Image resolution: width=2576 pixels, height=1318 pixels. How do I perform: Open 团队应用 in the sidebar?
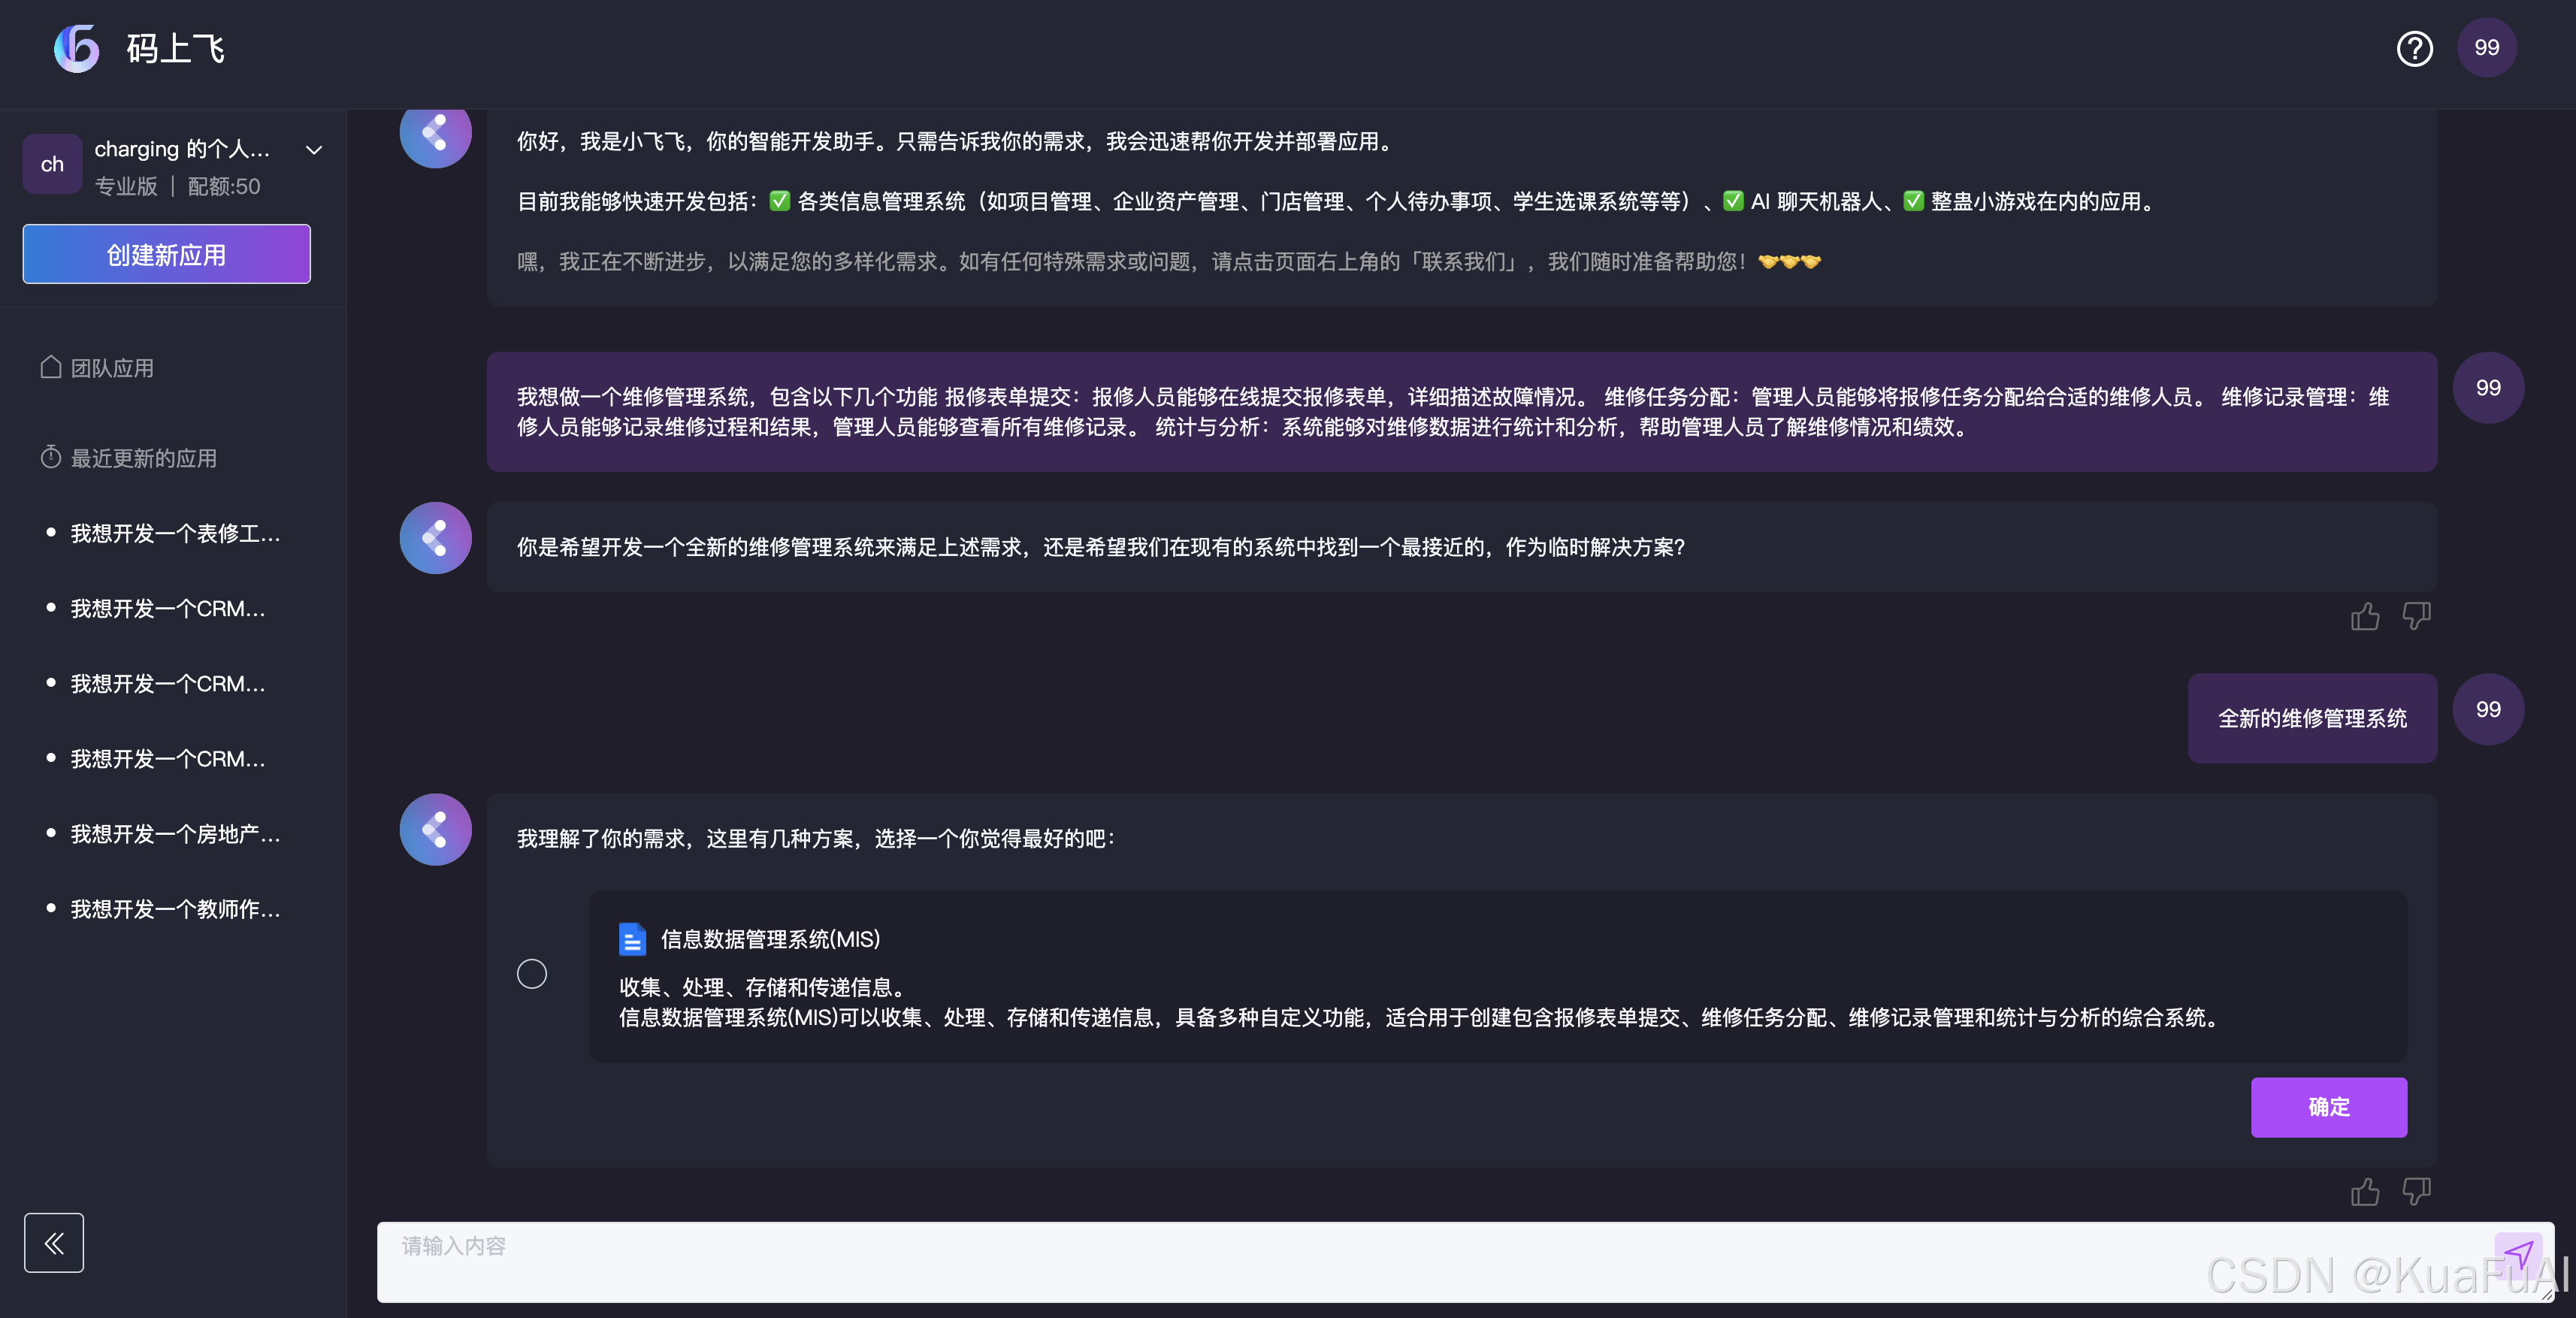click(112, 368)
